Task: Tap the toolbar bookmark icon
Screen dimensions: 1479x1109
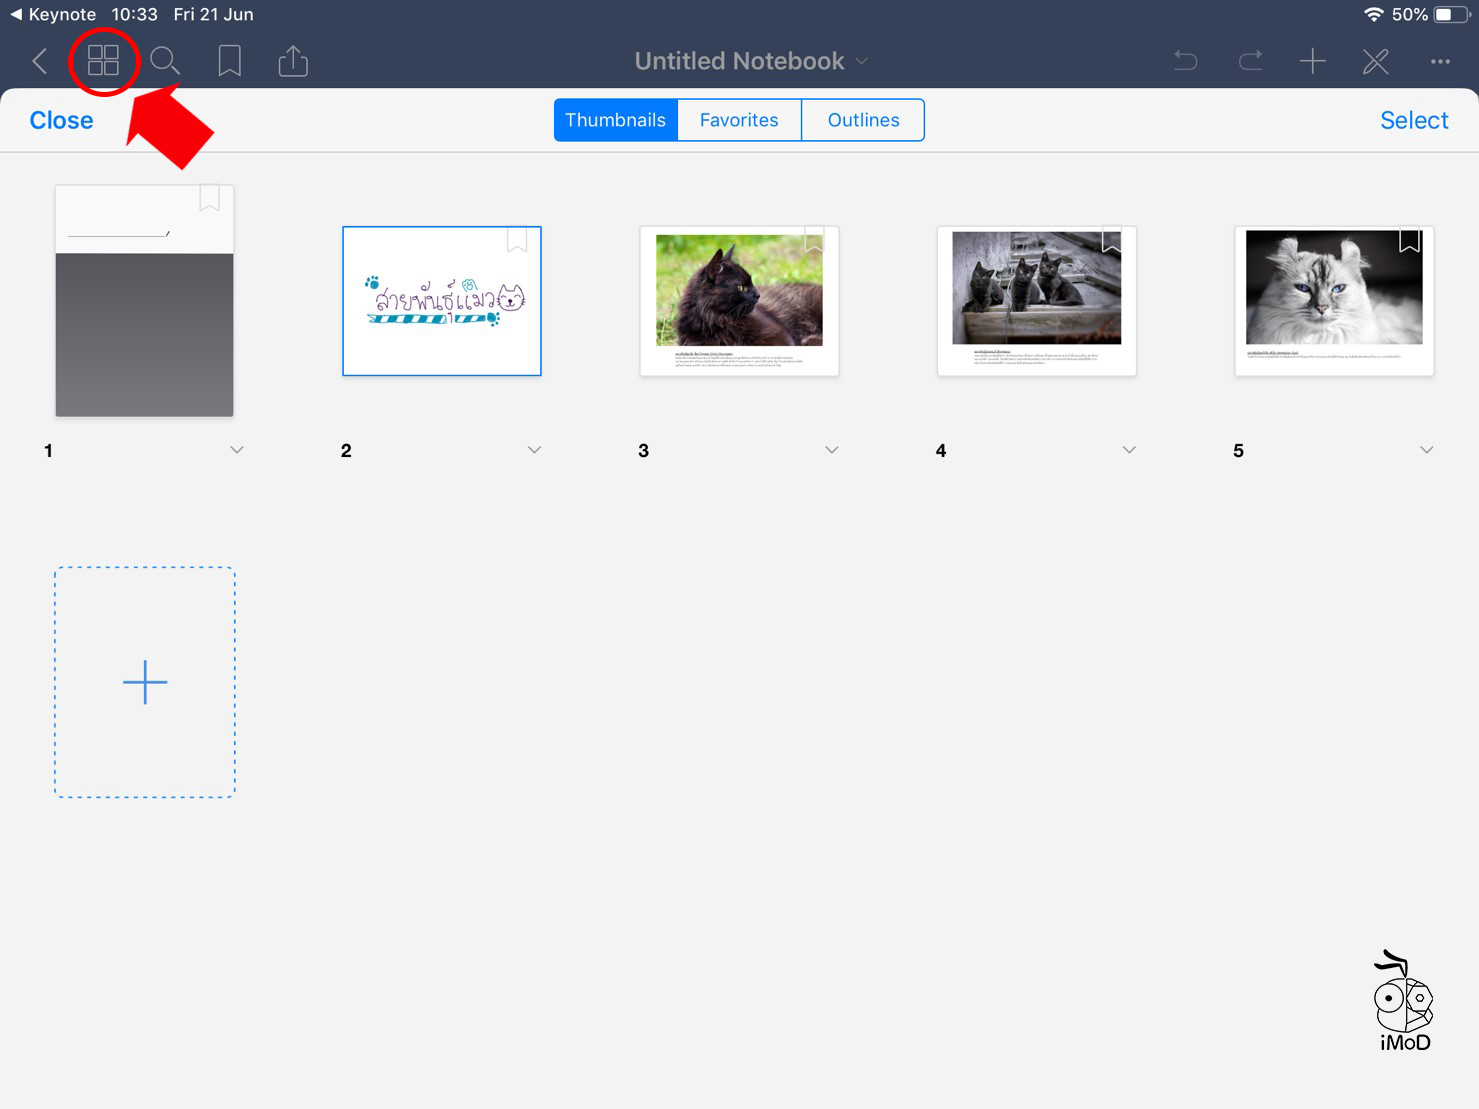Action: click(x=229, y=61)
